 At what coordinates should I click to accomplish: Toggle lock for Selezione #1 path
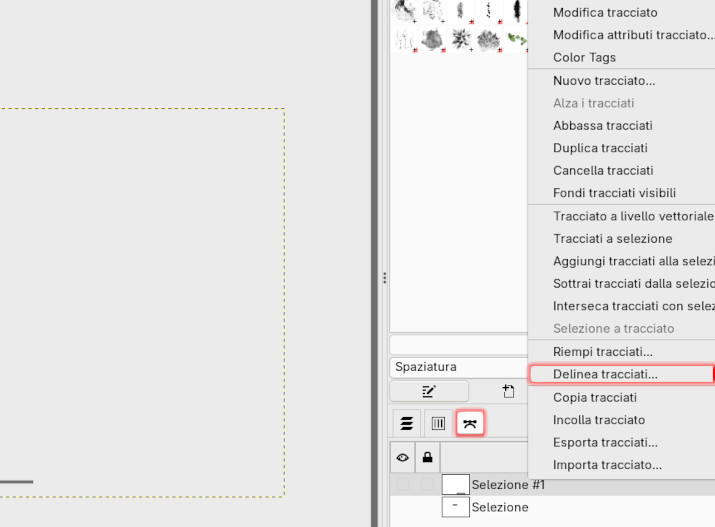[427, 484]
